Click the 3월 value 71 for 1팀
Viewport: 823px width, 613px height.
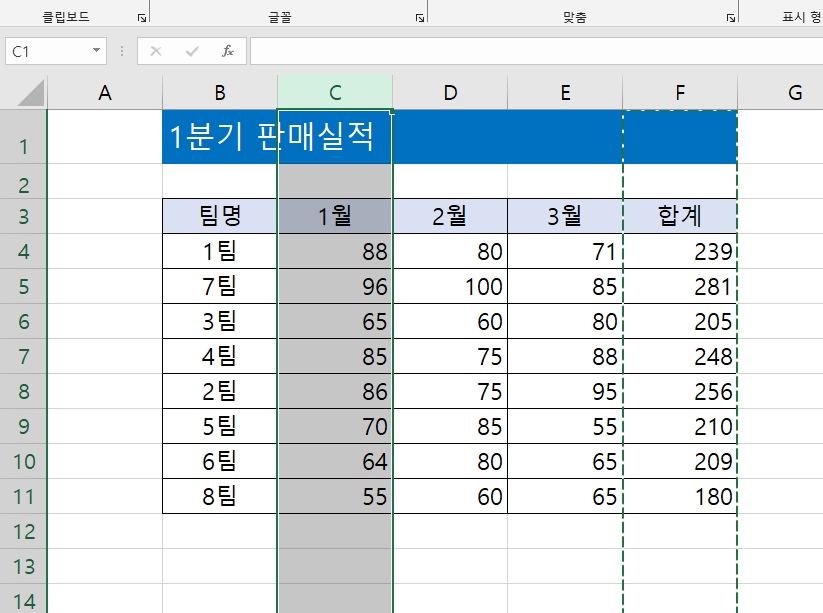coord(565,251)
